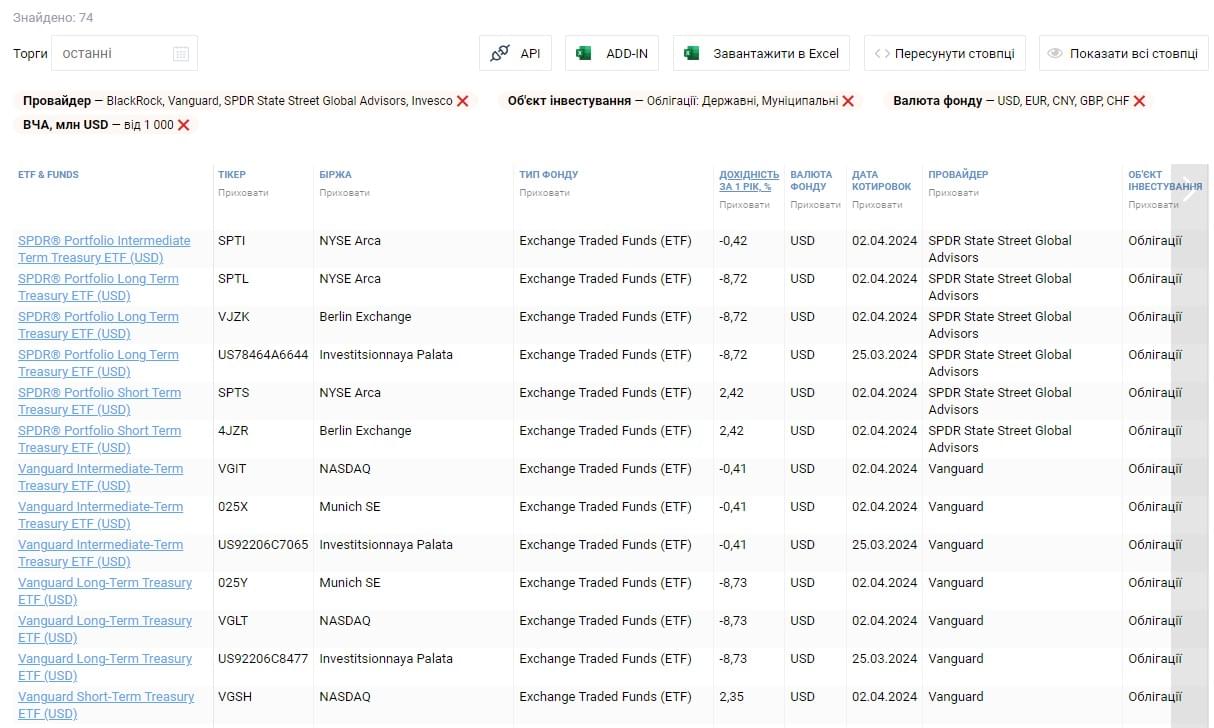Remove the Валюта фонду filter via red X

tap(1137, 101)
